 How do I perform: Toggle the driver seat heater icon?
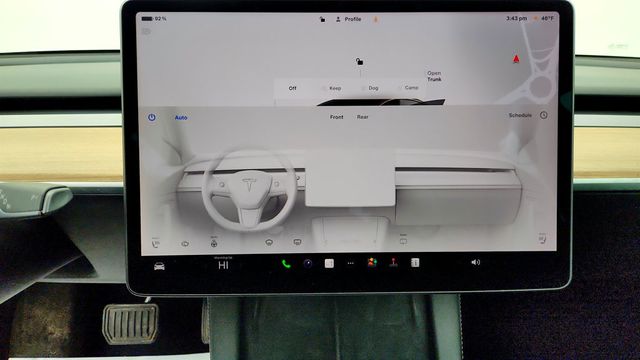click(x=156, y=243)
